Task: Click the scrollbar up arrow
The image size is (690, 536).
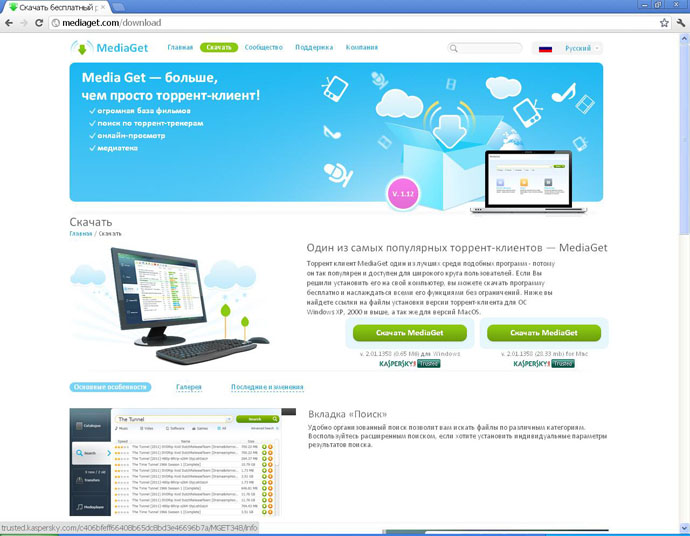Action: pos(684,39)
